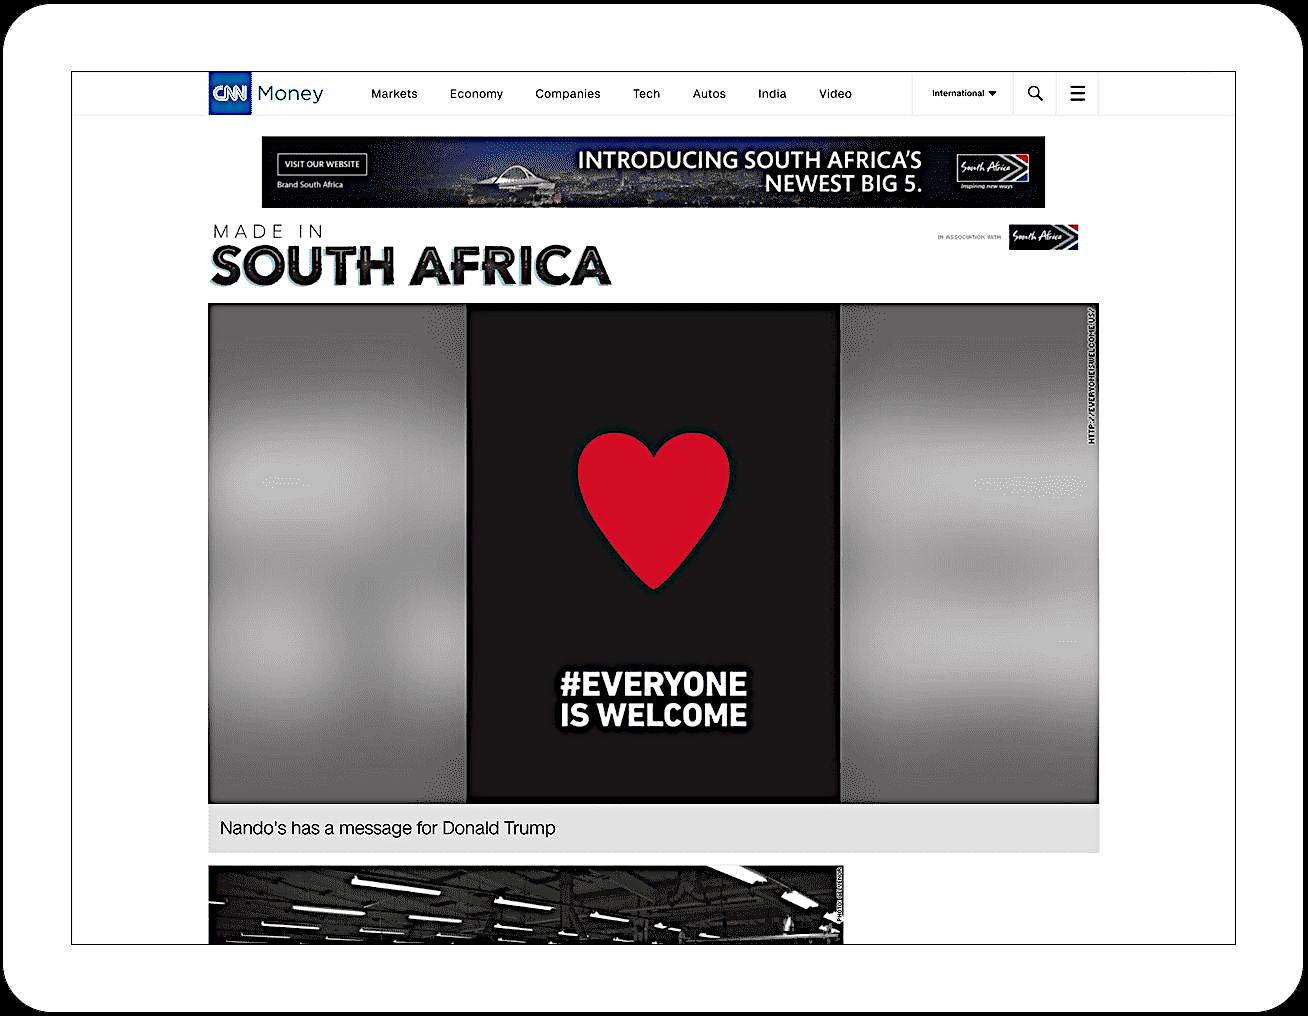Open the Nando's message for Donald Trump headline
Viewport: 1308px width, 1016px height.
(387, 828)
